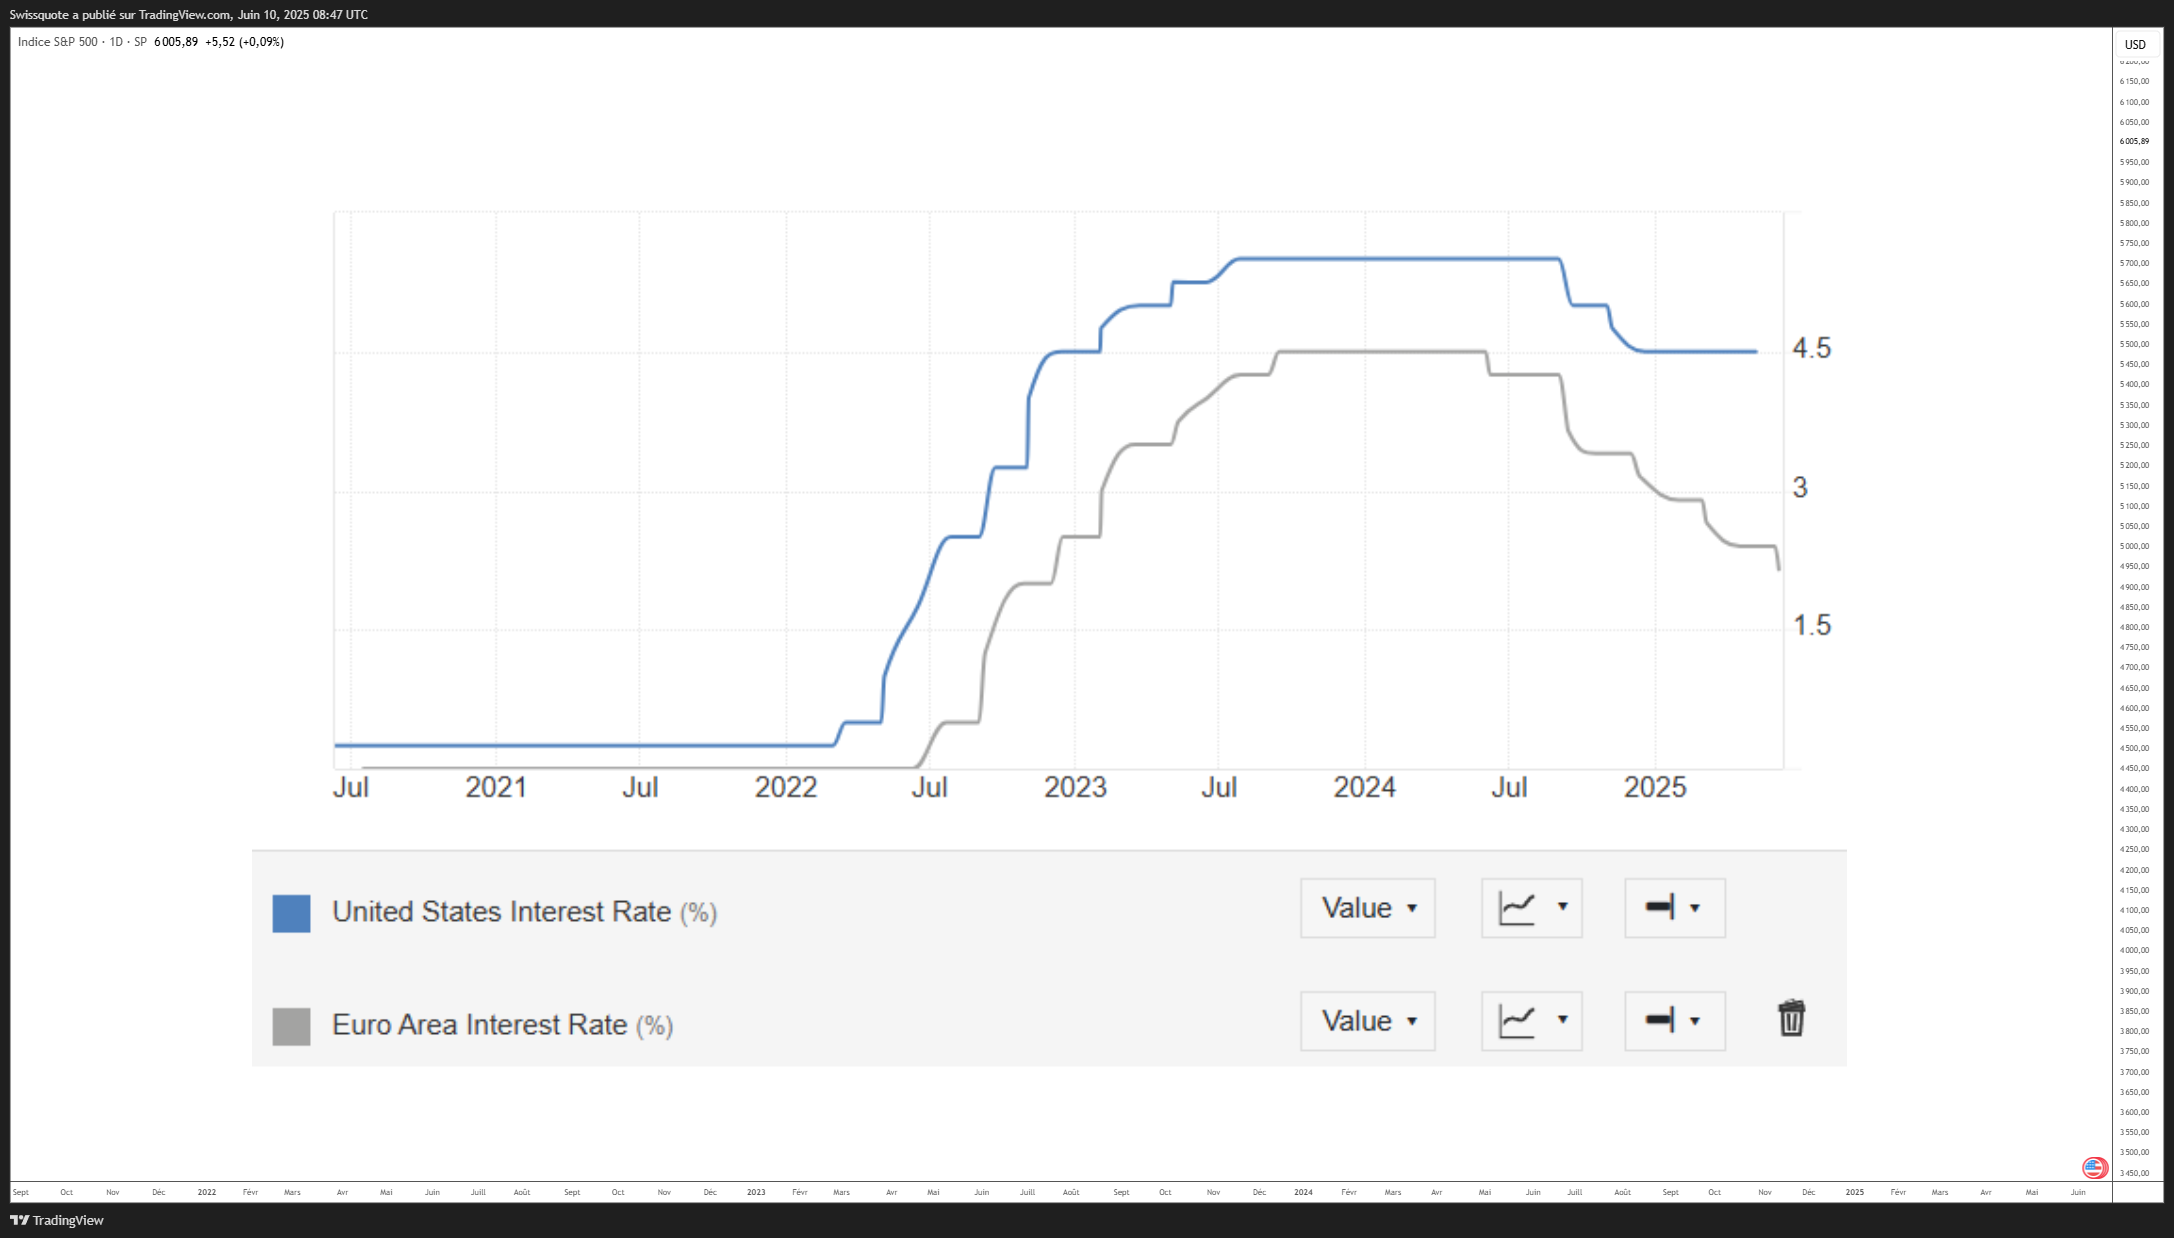The height and width of the screenshot is (1238, 2174).
Task: Click the 3 450,00 price axis label
Action: [x=2134, y=1173]
